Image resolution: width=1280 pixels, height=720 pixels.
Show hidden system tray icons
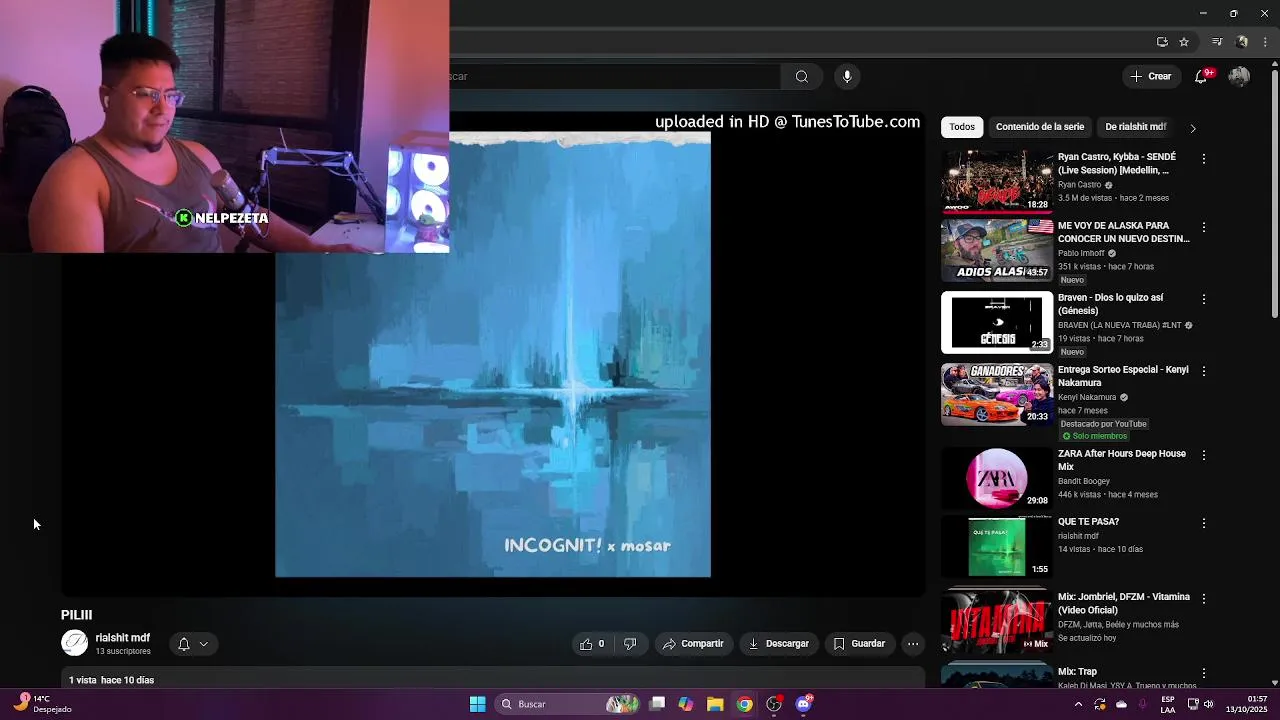pyautogui.click(x=1078, y=704)
